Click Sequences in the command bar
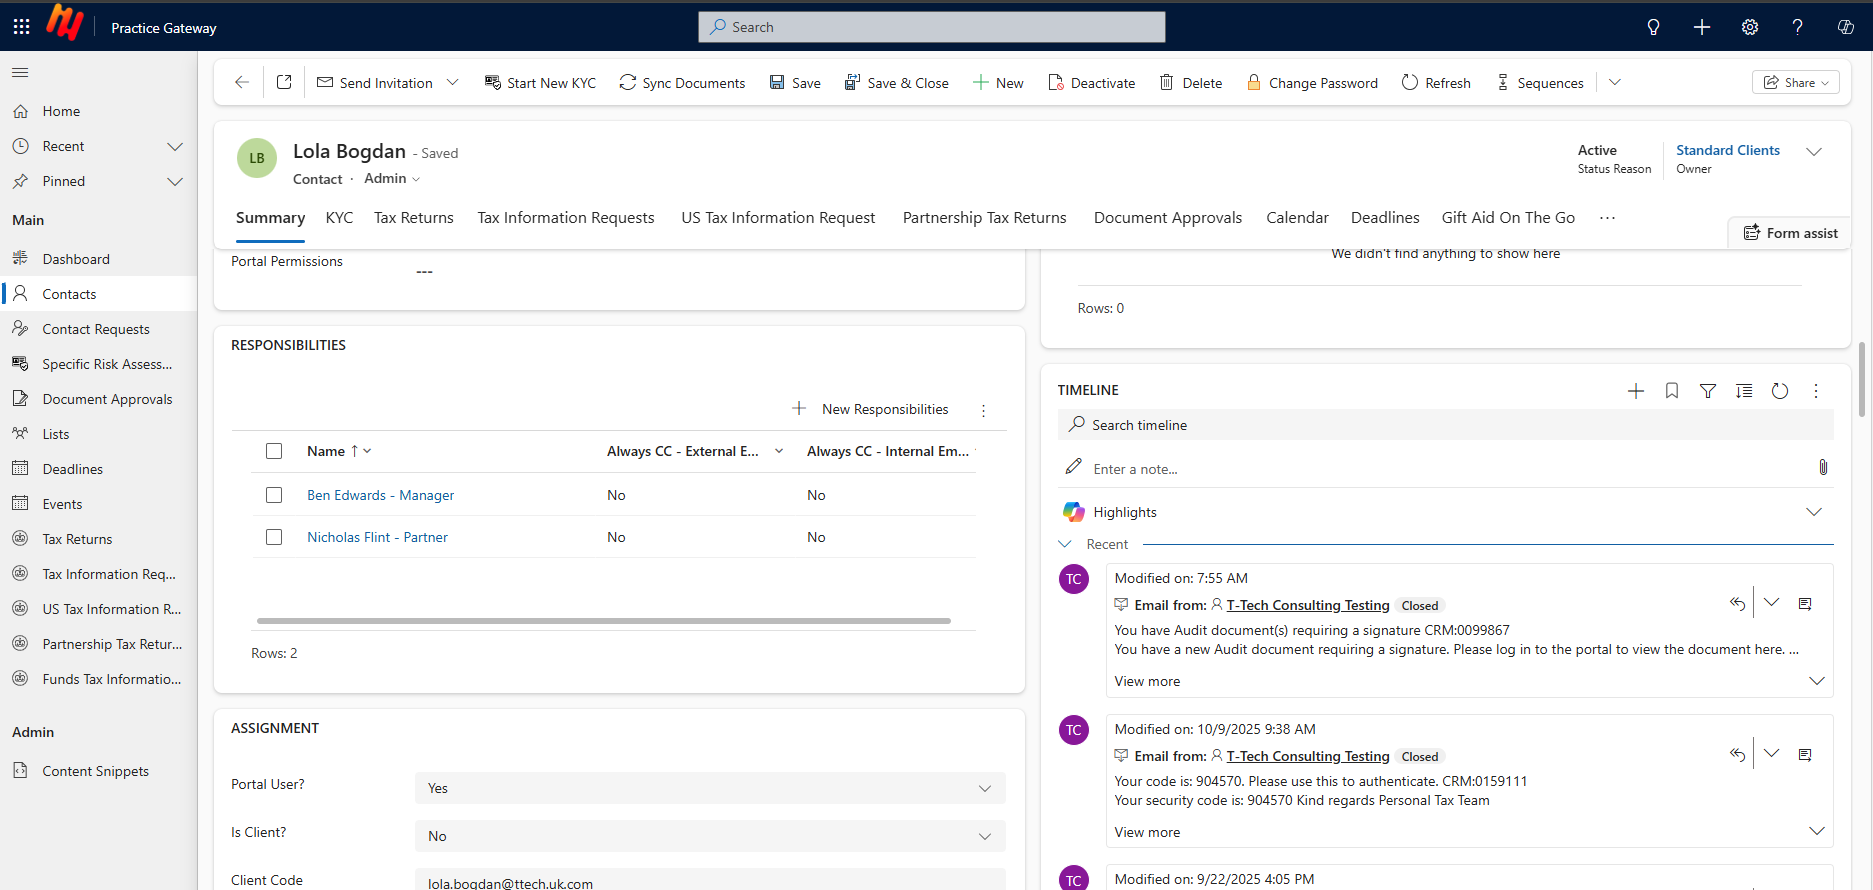Viewport: 1873px width, 890px height. [1540, 83]
